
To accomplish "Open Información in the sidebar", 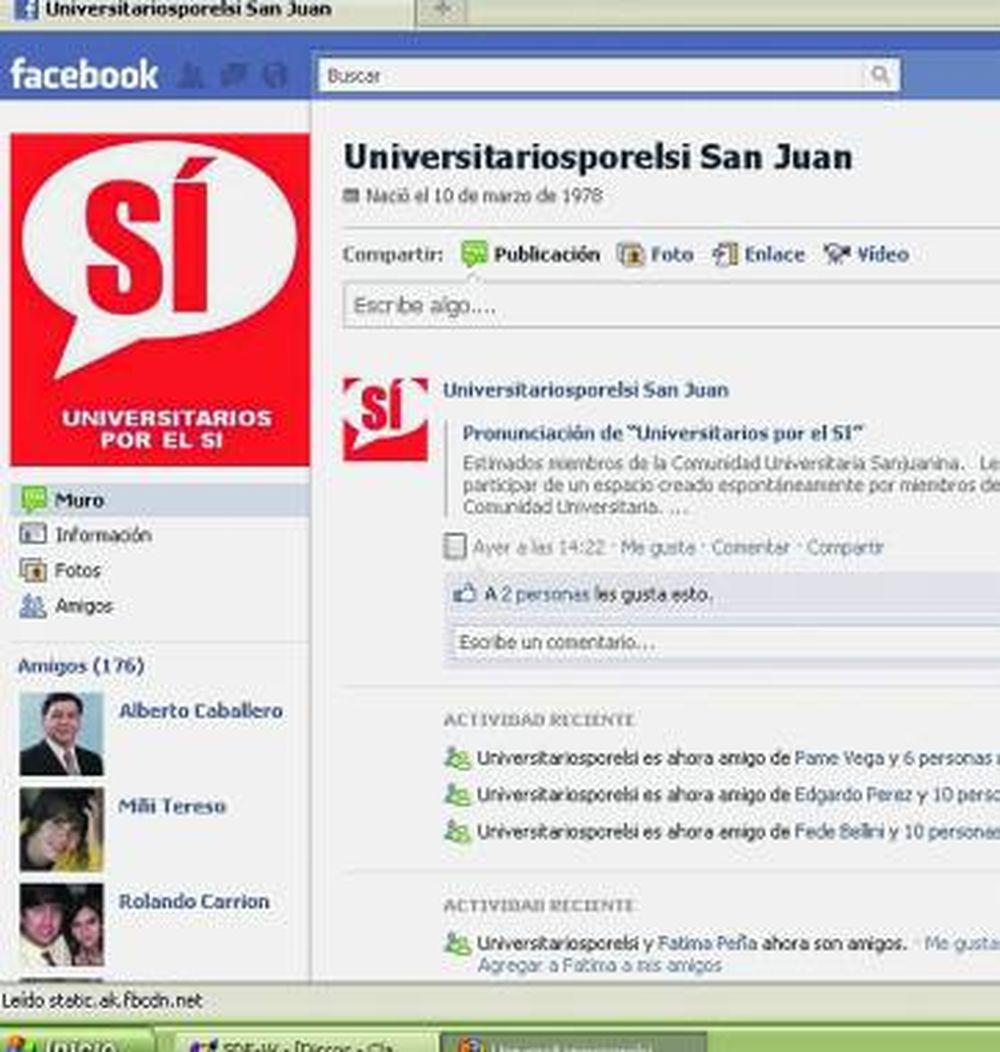I will point(102,535).
